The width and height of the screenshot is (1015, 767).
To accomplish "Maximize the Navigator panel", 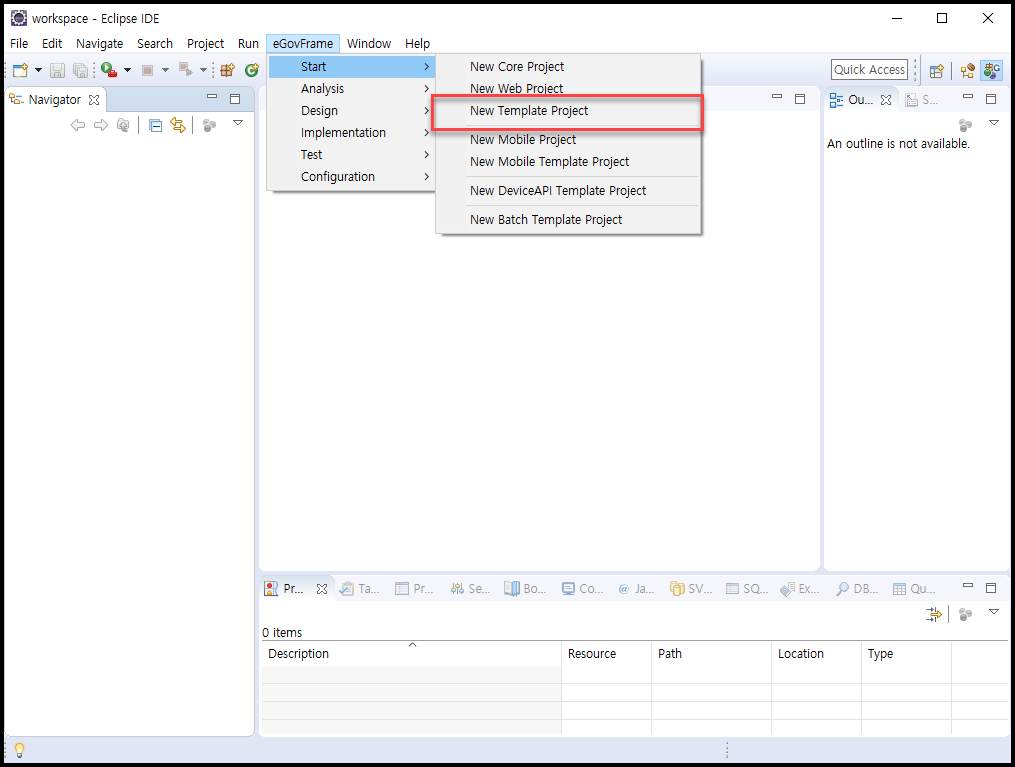I will click(235, 99).
